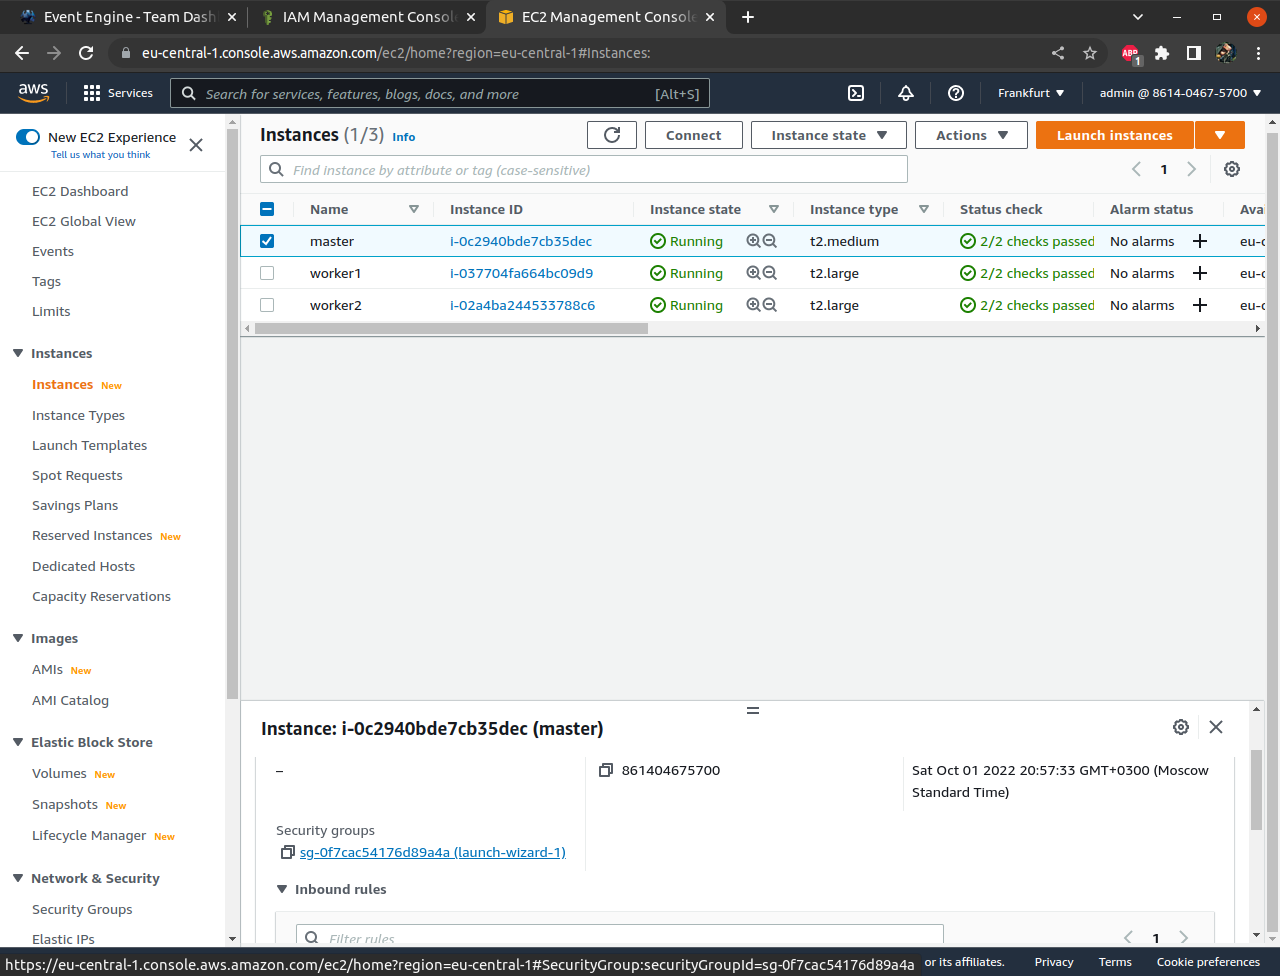The image size is (1280, 976).
Task: Click the AWS logo home icon
Action: (33, 92)
